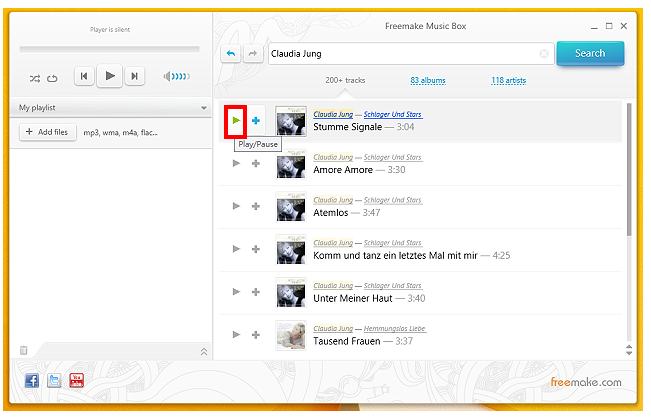Expand the My playlist dropdown
Image resolution: width=651 pixels, height=417 pixels.
click(x=204, y=108)
